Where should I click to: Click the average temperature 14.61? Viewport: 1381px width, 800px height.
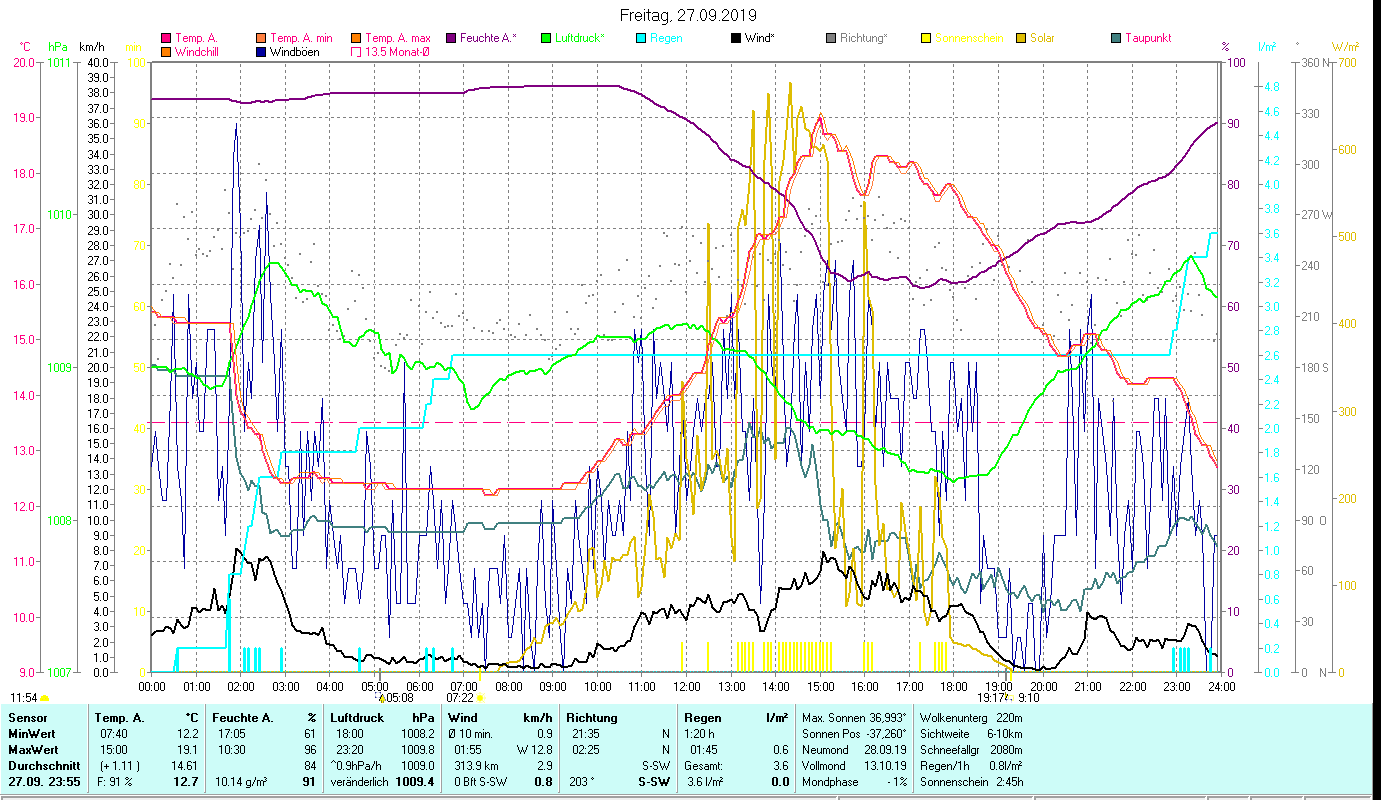(185, 766)
